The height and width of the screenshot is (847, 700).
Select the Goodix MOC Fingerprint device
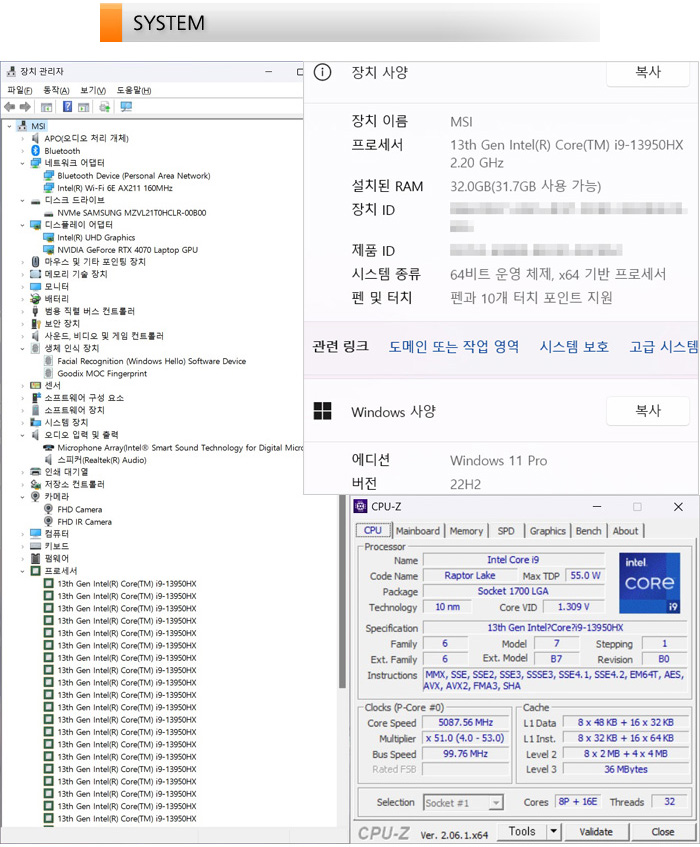pyautogui.click(x=102, y=373)
